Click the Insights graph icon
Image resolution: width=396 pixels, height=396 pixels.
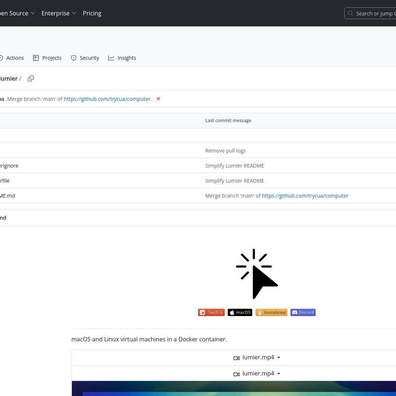(x=111, y=58)
